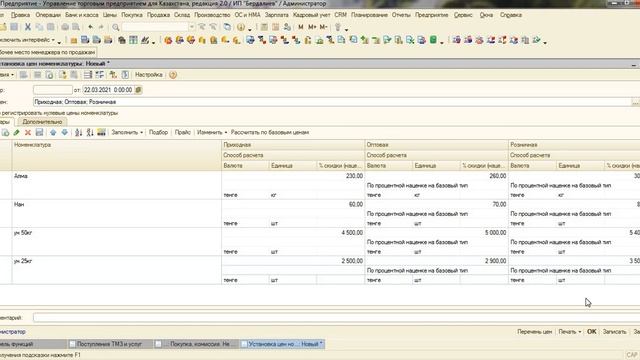Expand the Изменить dropdown

[212, 132]
